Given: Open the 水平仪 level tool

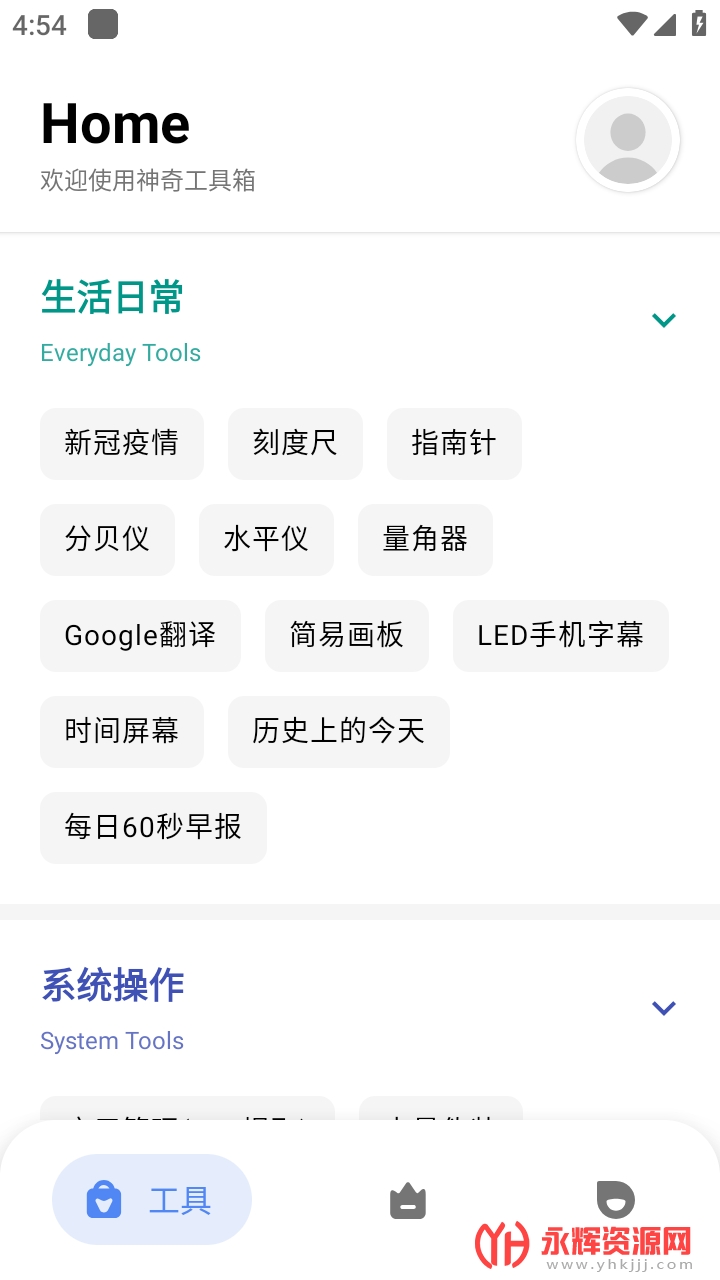Looking at the screenshot, I should tap(266, 540).
